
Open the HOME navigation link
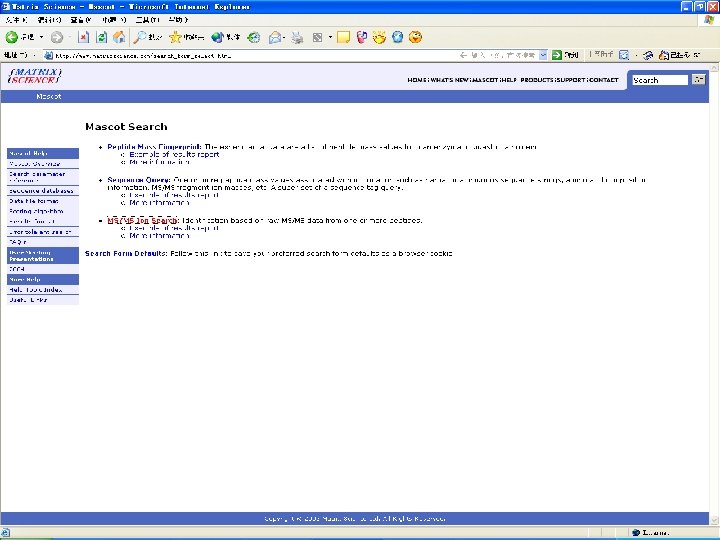point(417,80)
